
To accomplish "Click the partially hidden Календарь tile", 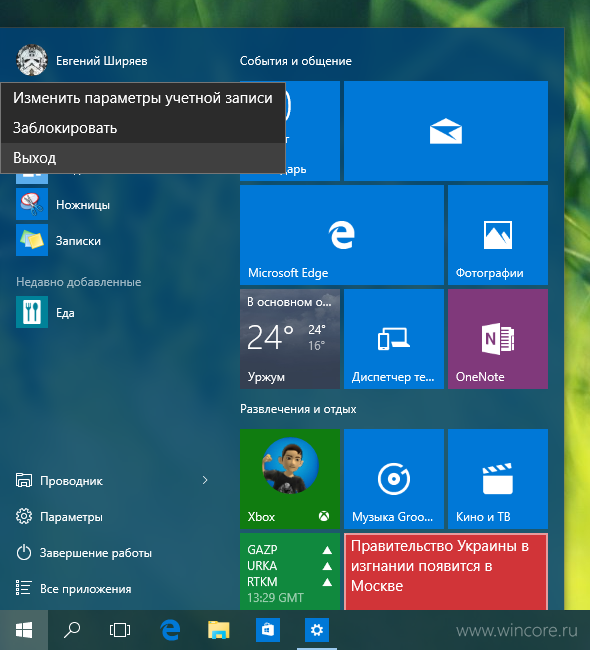I will [x=313, y=131].
